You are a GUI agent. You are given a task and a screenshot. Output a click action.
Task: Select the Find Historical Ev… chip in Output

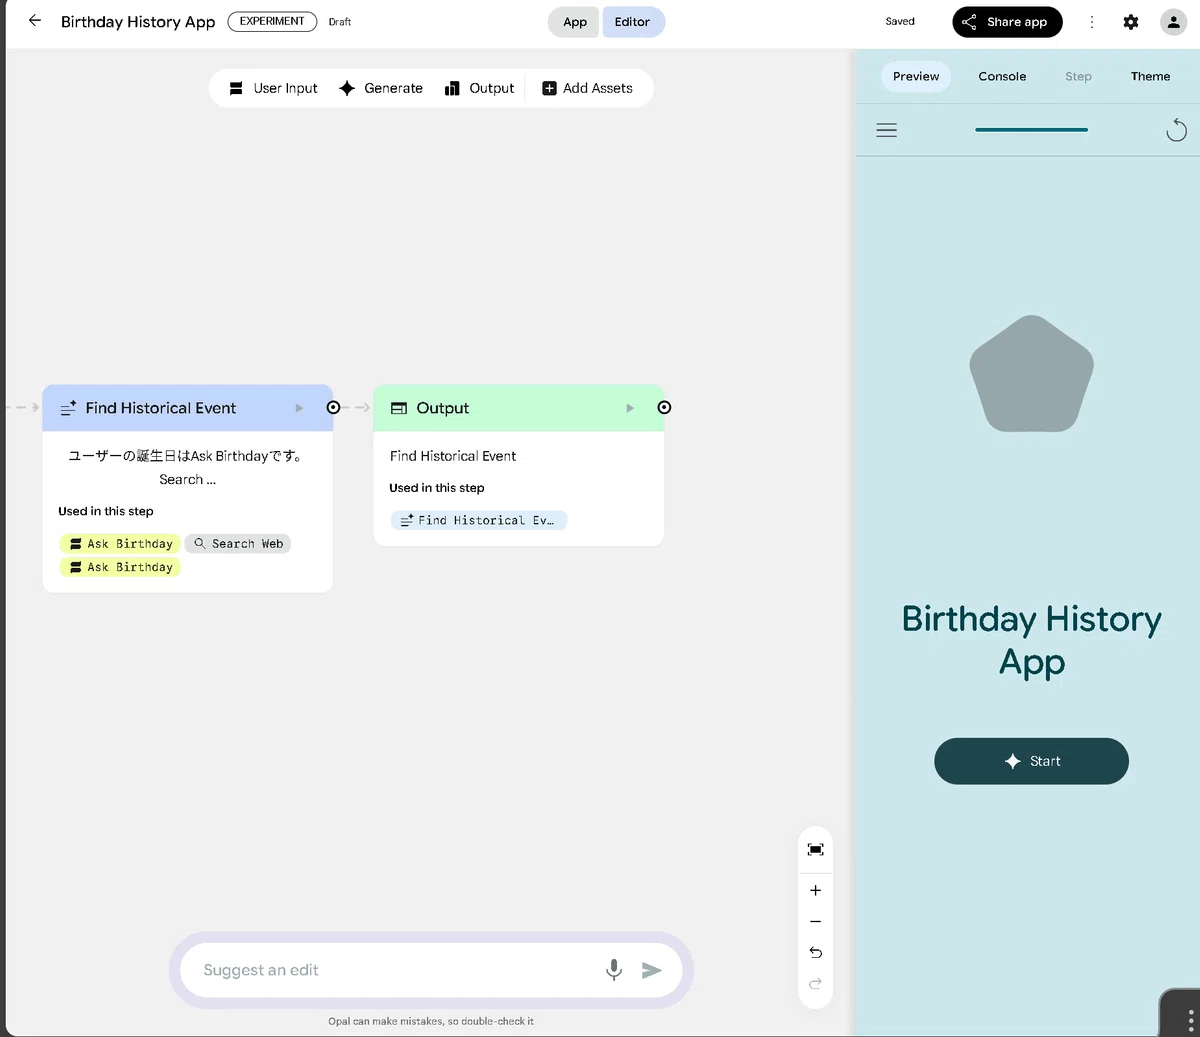click(478, 520)
